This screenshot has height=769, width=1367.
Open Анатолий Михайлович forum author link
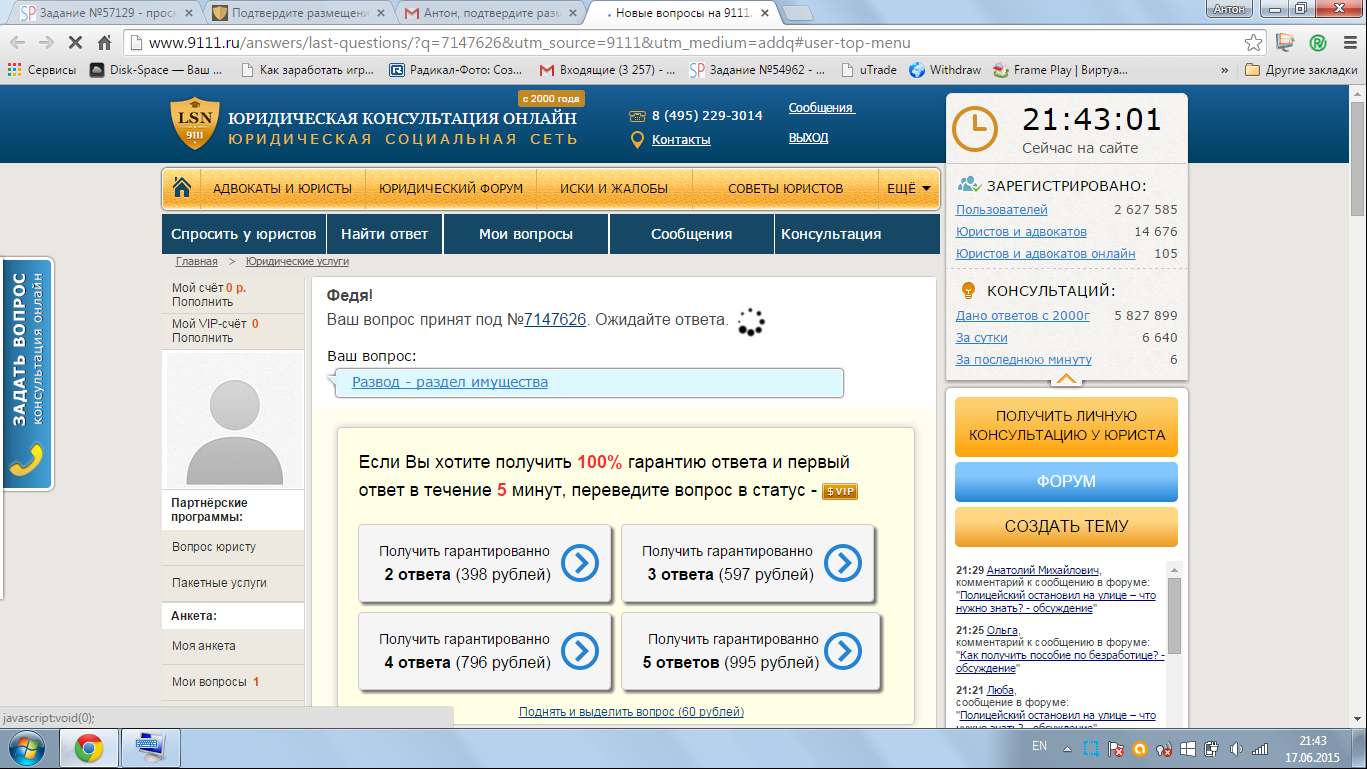(x=1043, y=570)
